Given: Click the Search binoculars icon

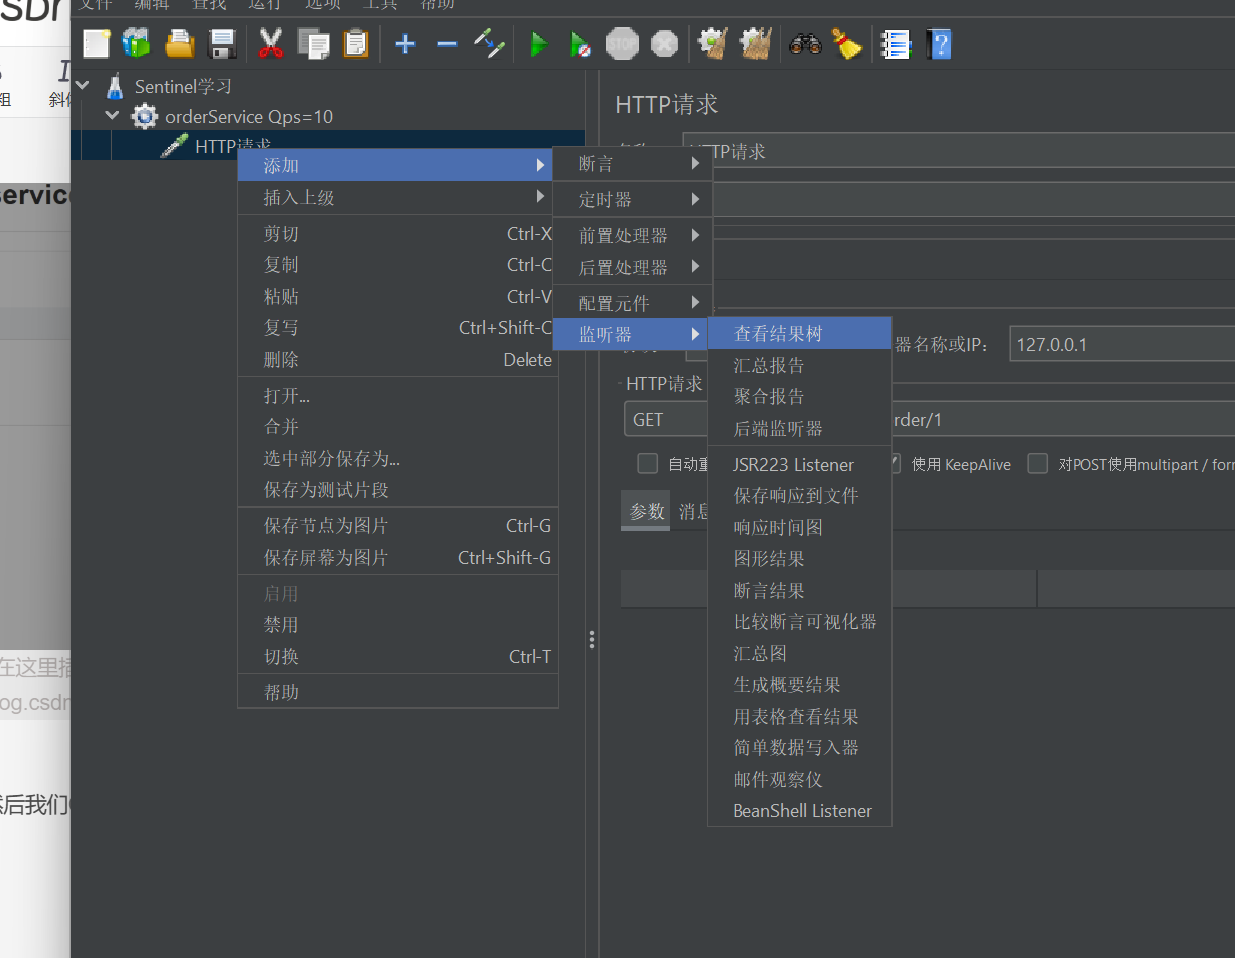Looking at the screenshot, I should coord(805,44).
